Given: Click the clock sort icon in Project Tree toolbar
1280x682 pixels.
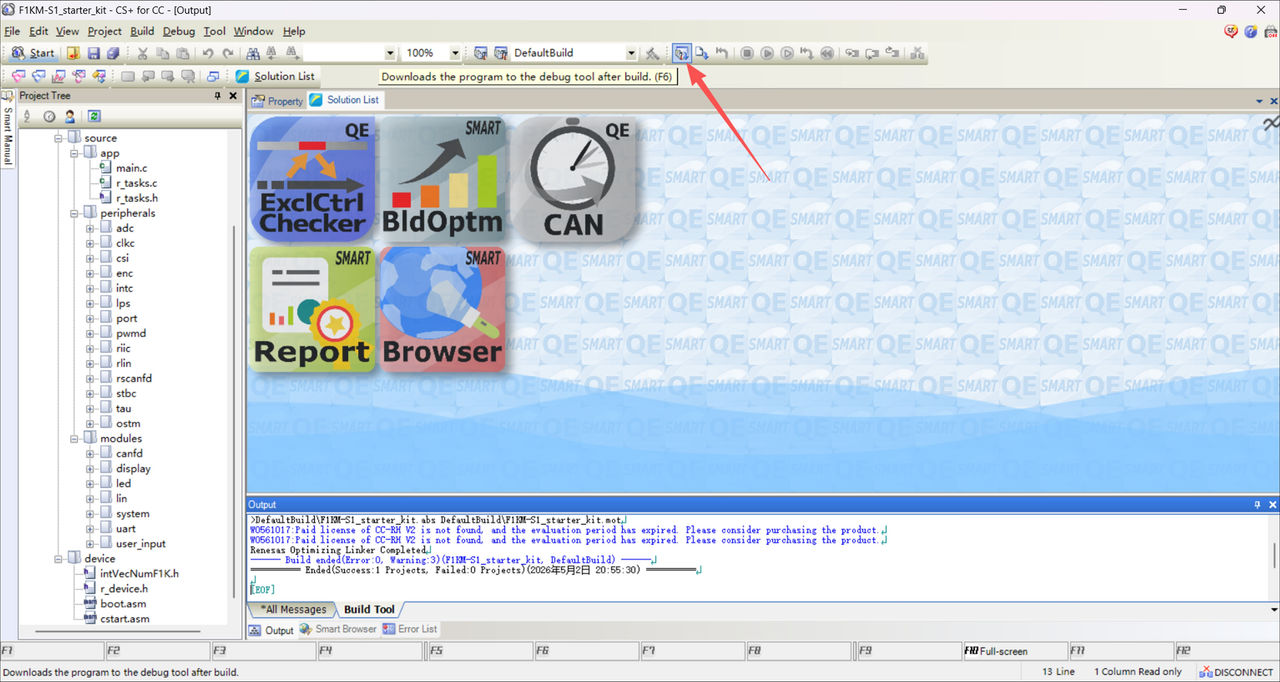Looking at the screenshot, I should click(49, 116).
